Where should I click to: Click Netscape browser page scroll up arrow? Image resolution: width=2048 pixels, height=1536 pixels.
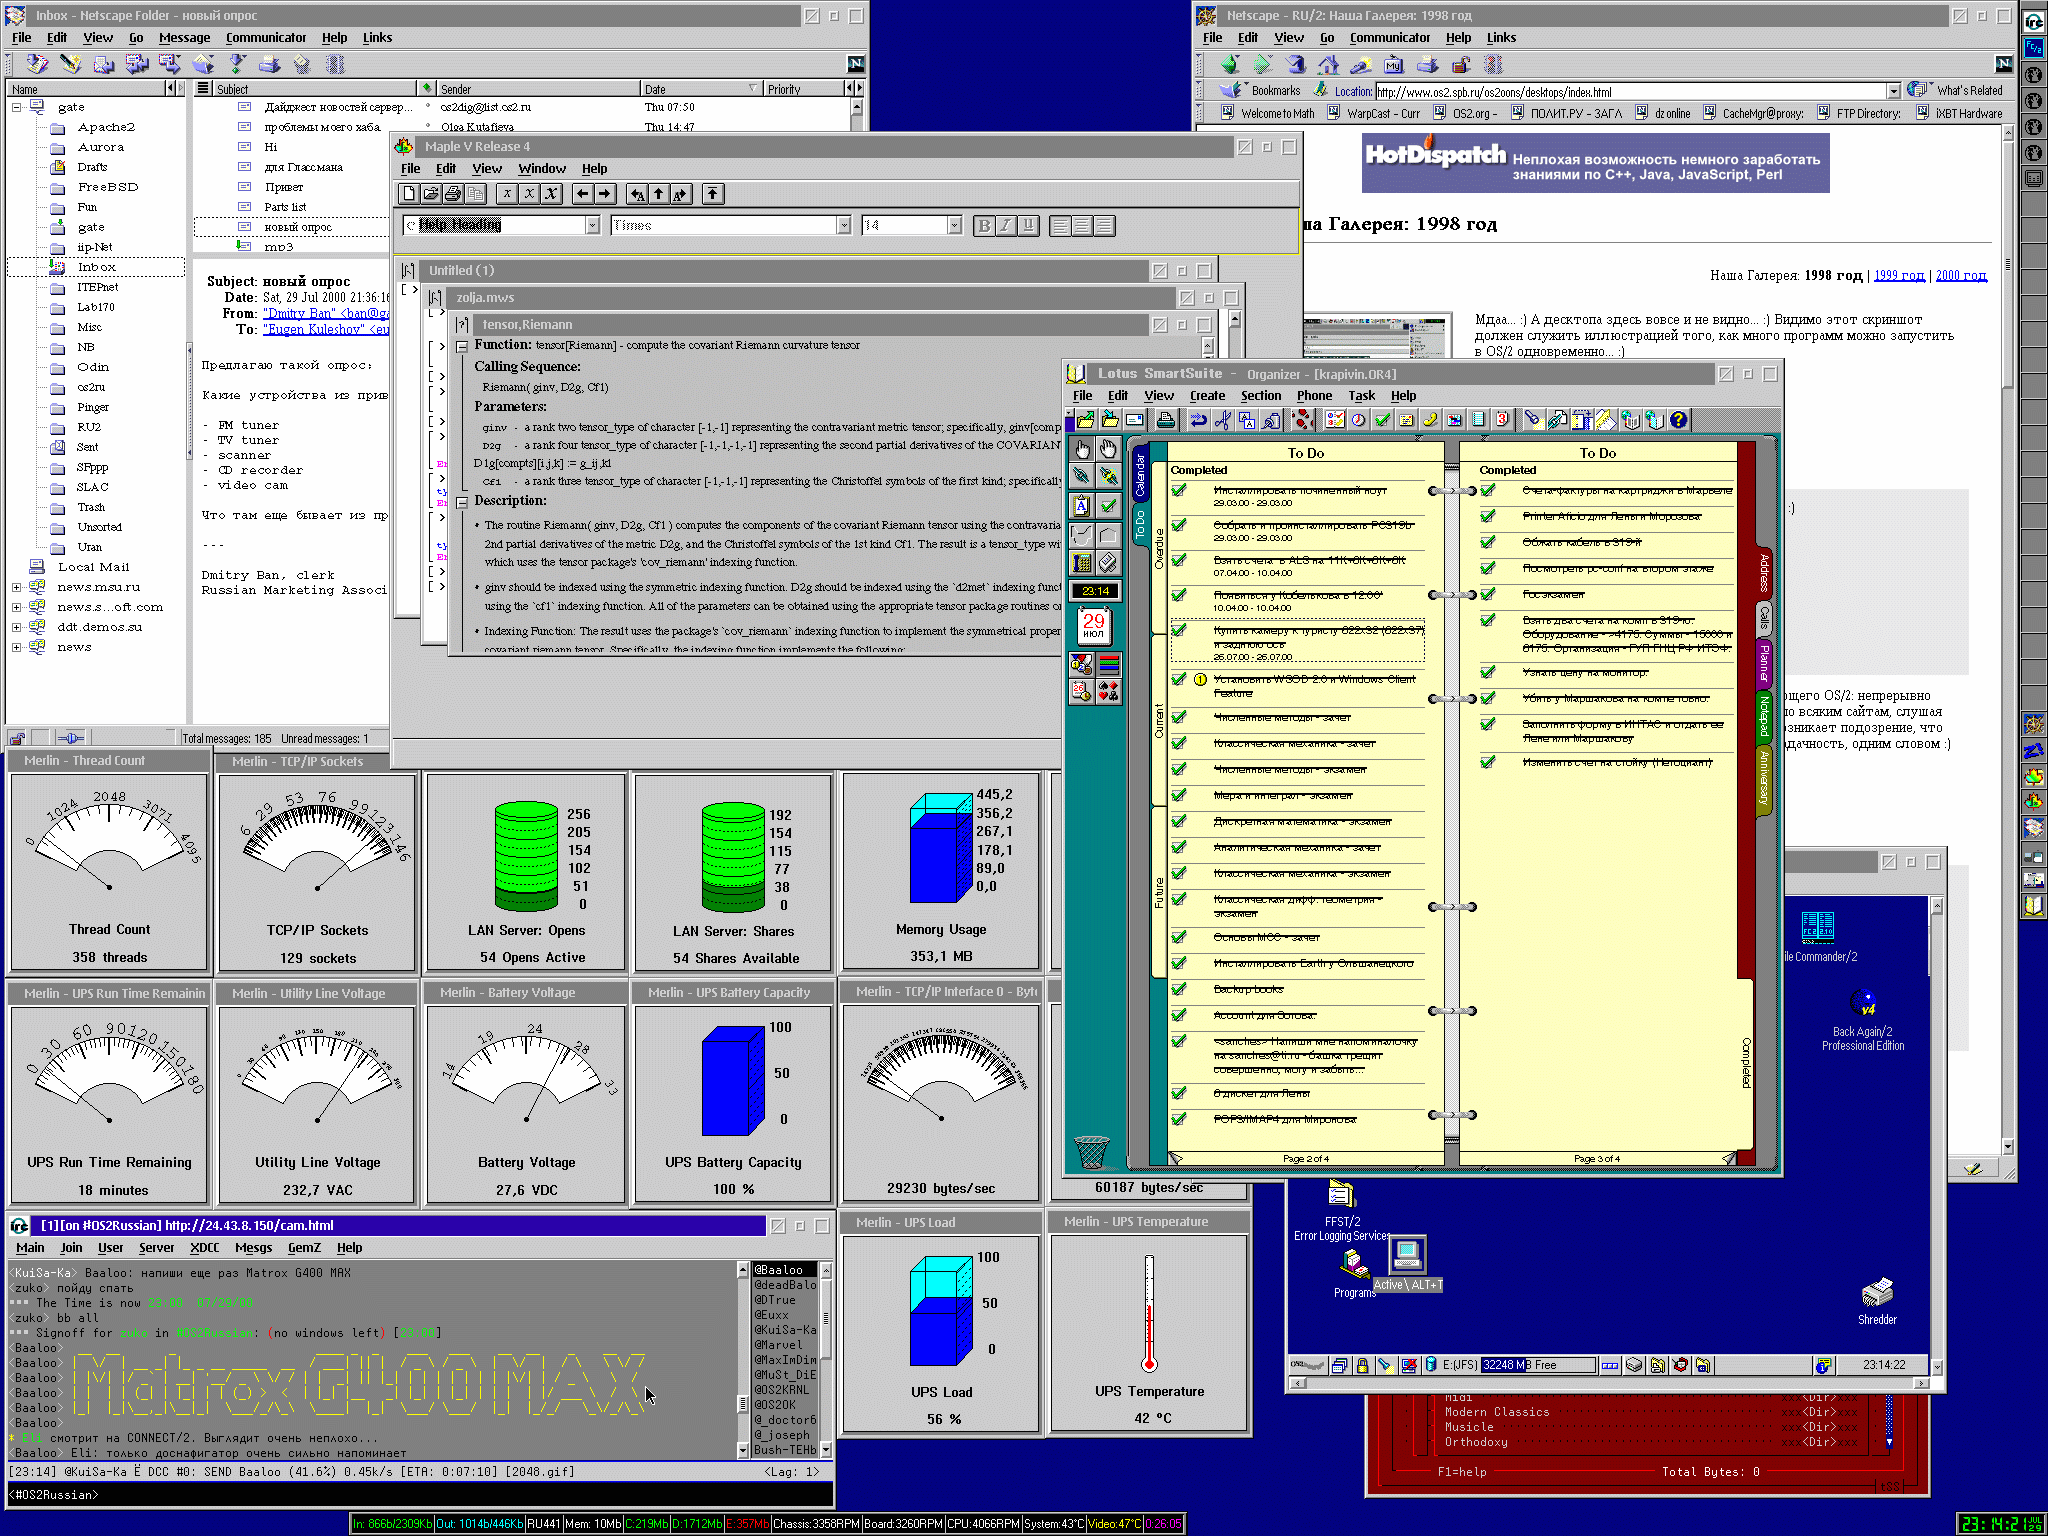click(2008, 135)
